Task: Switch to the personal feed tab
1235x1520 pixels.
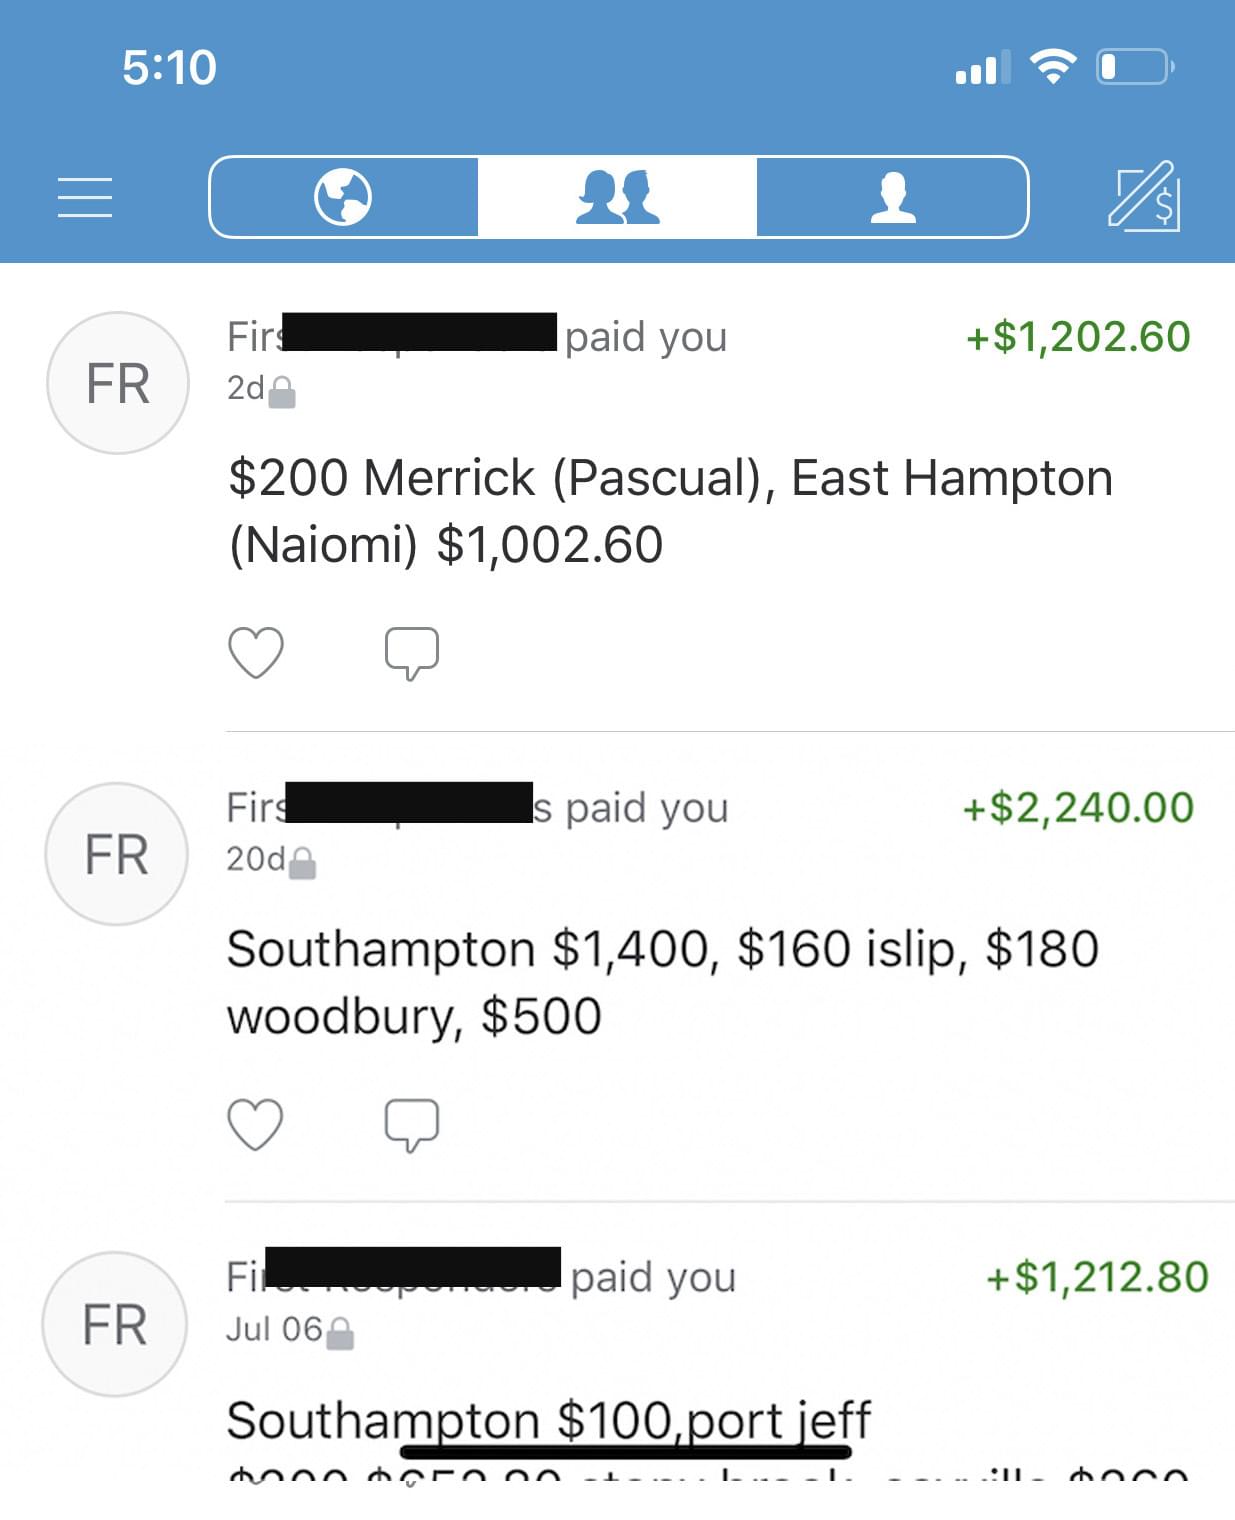Action: point(892,197)
